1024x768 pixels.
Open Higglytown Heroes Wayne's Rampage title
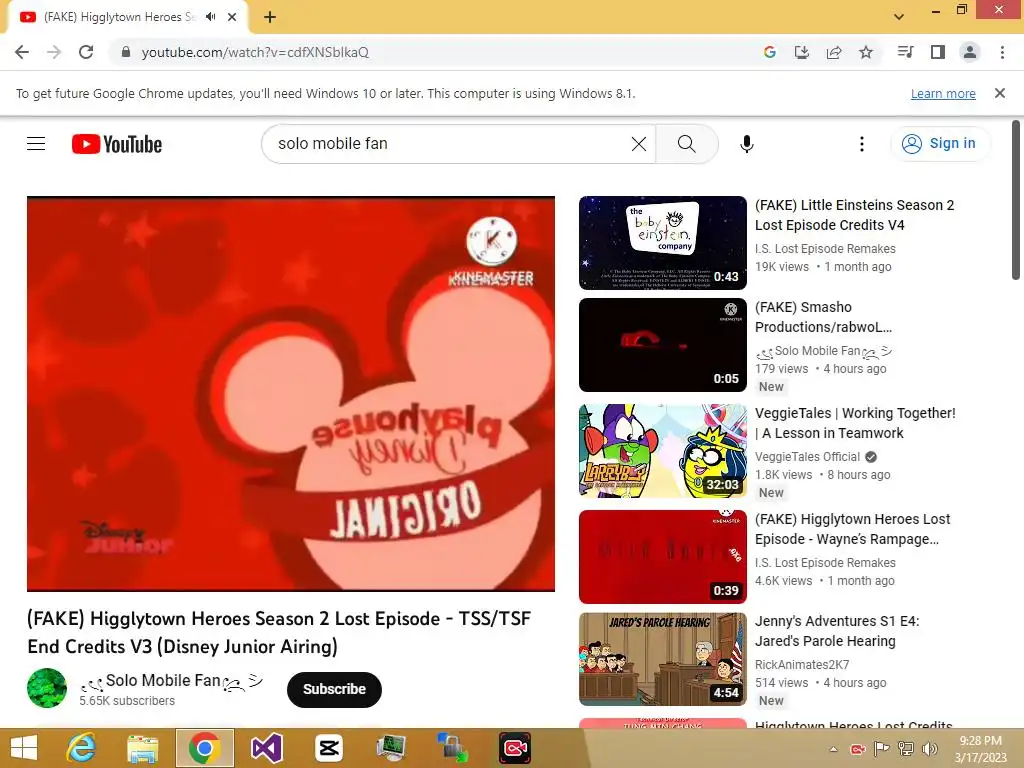852,529
